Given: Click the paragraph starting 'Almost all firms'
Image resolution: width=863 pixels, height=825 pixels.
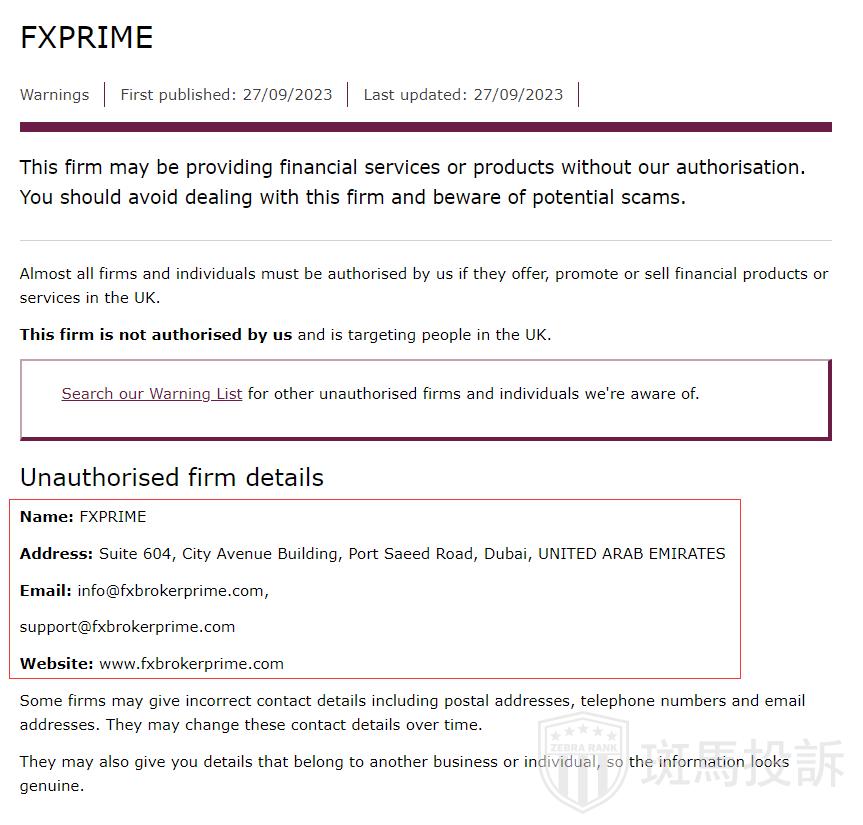Looking at the screenshot, I should (424, 285).
